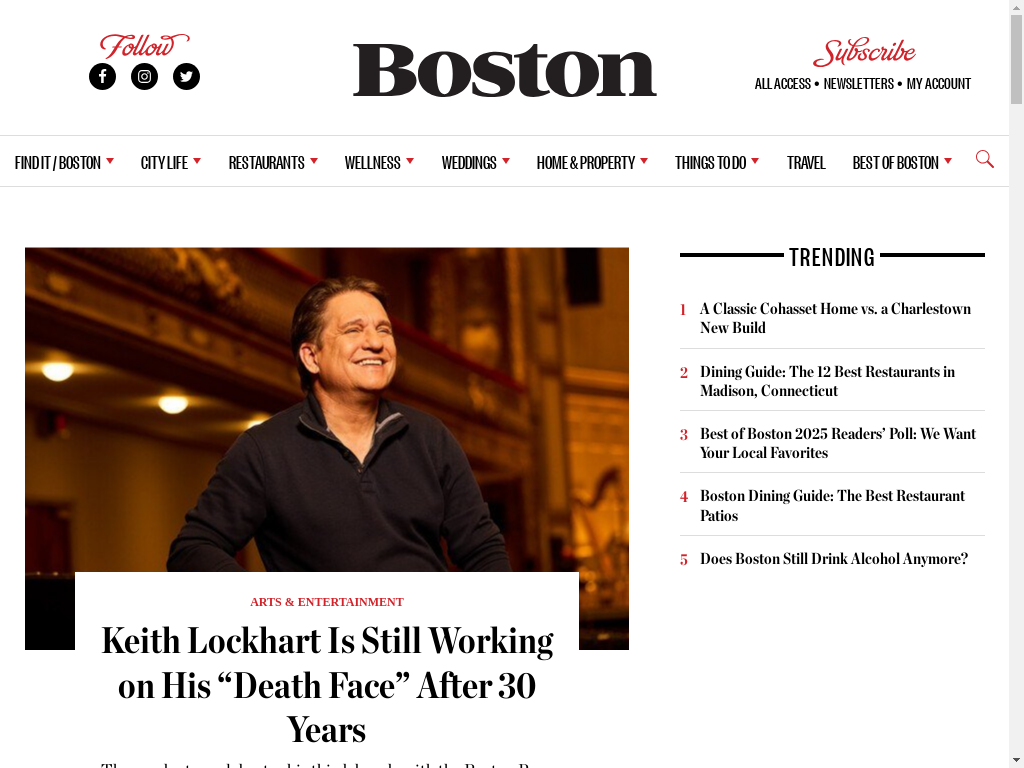
Task: Click the page's vertical scrollbar thumb
Action: point(1016,59)
